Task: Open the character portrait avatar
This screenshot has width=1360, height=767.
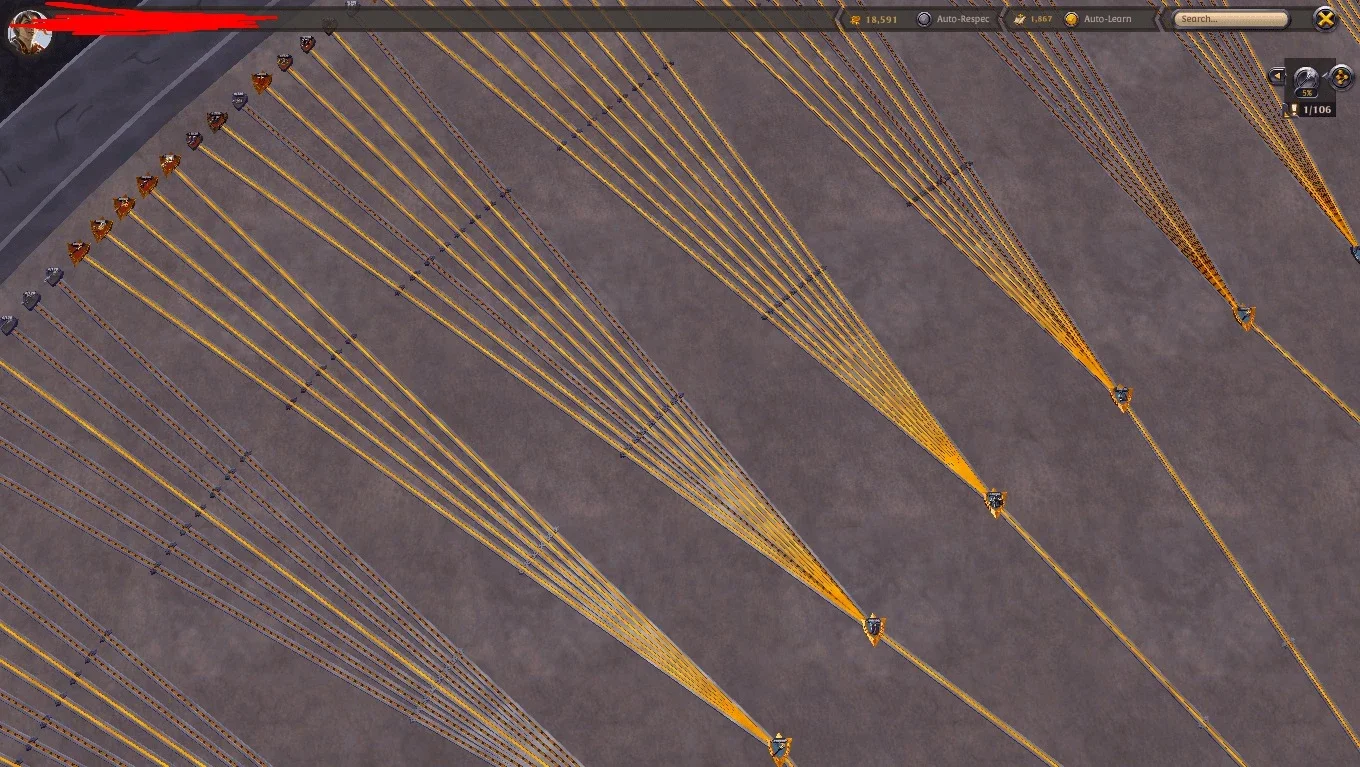Action: point(28,32)
